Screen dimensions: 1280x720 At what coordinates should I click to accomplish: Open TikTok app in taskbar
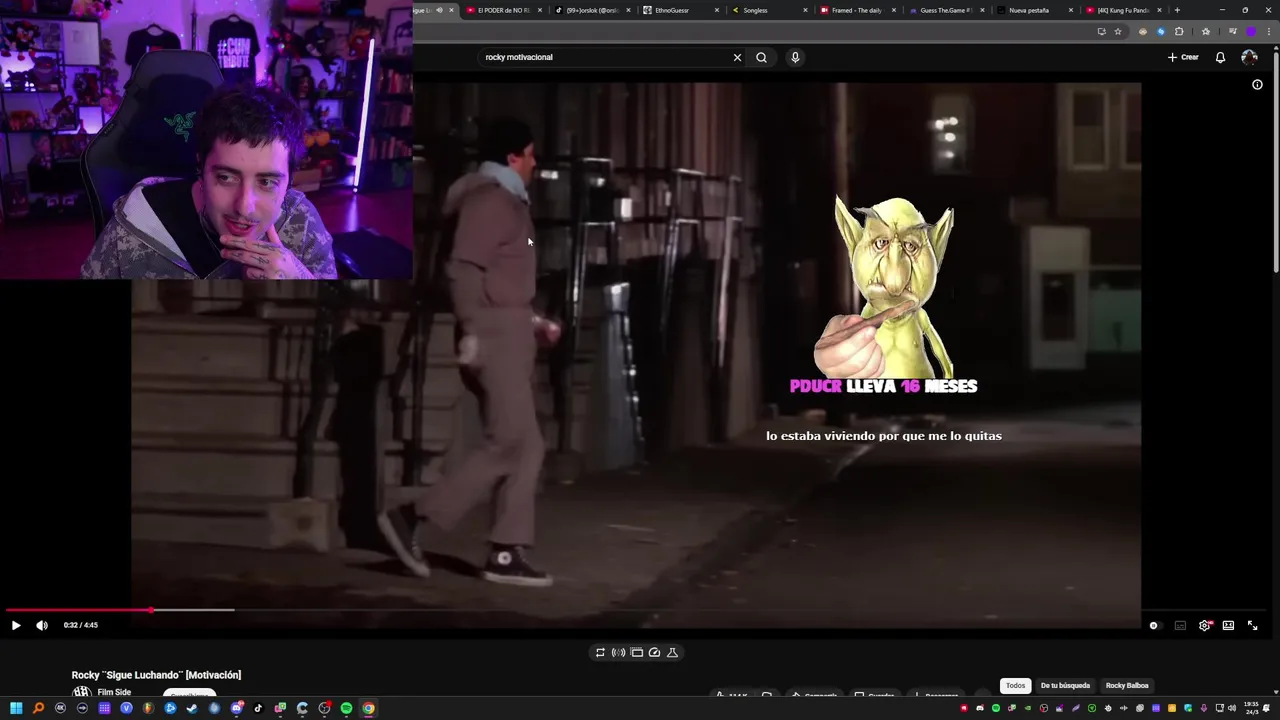coord(258,708)
